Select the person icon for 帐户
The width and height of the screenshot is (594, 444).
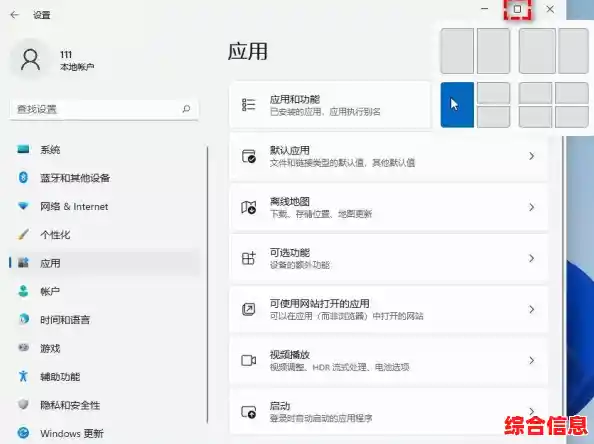click(23, 291)
